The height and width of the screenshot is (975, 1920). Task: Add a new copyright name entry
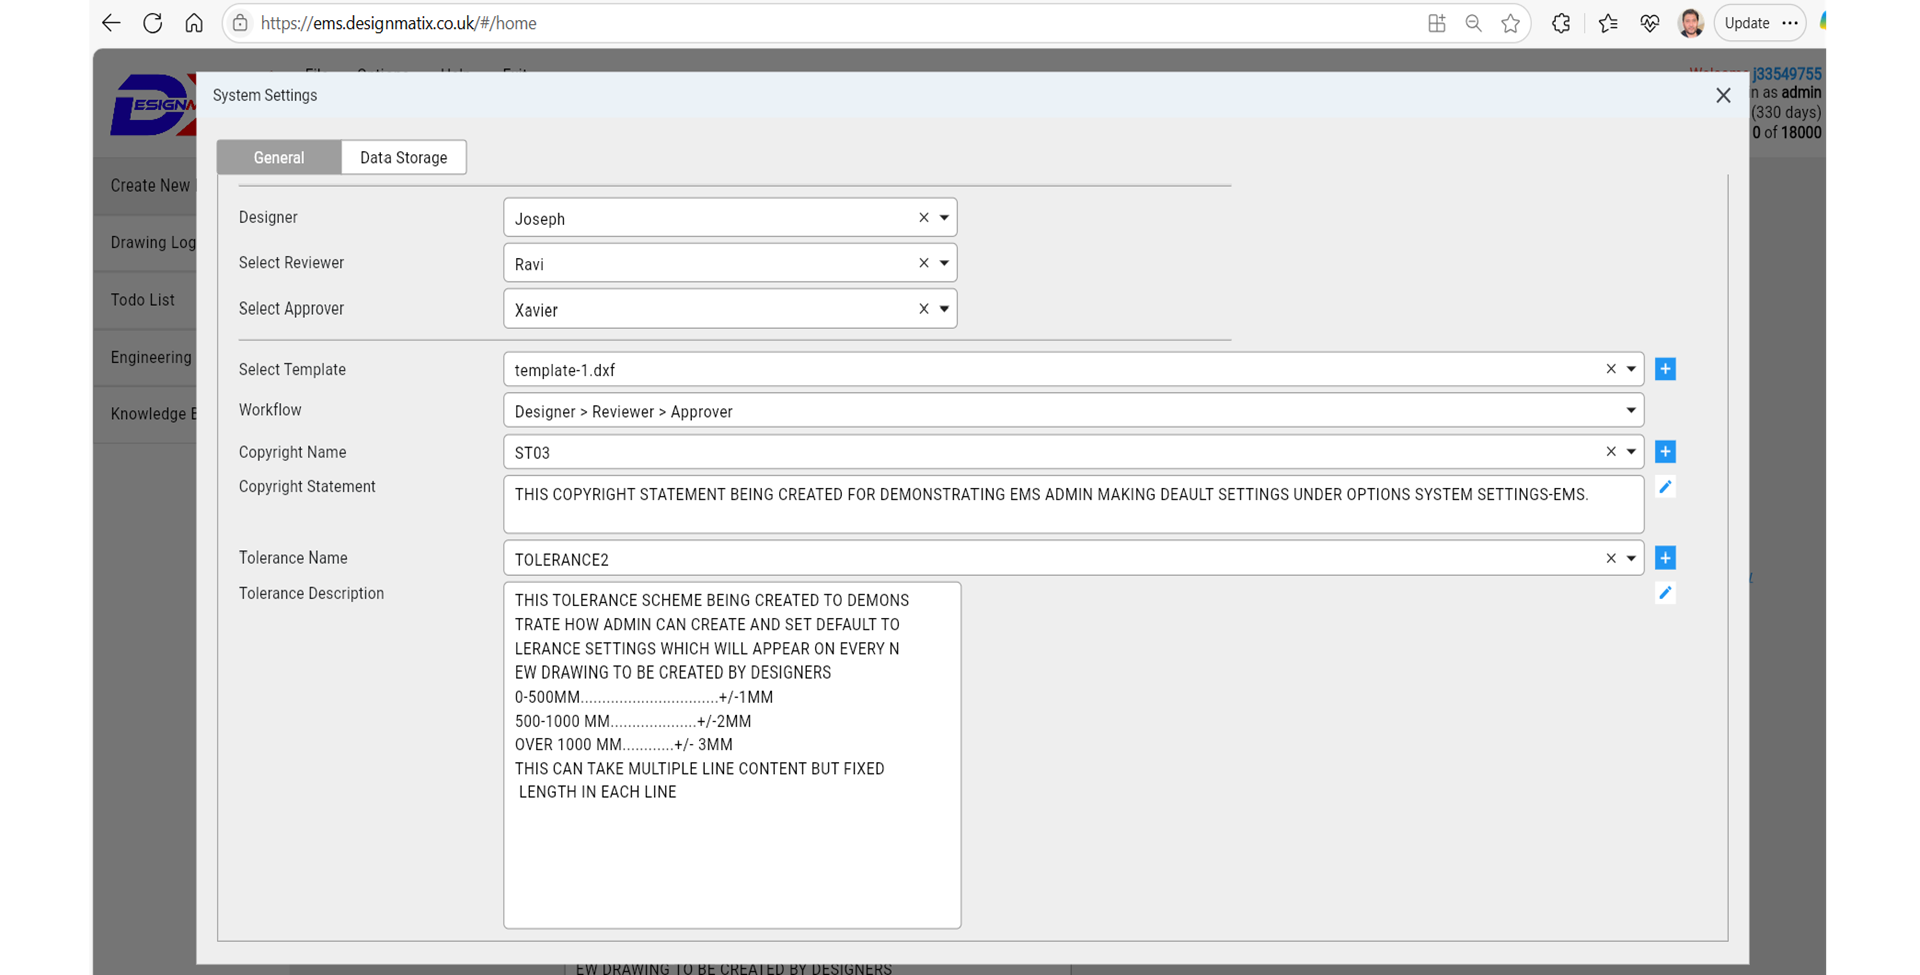[1665, 452]
